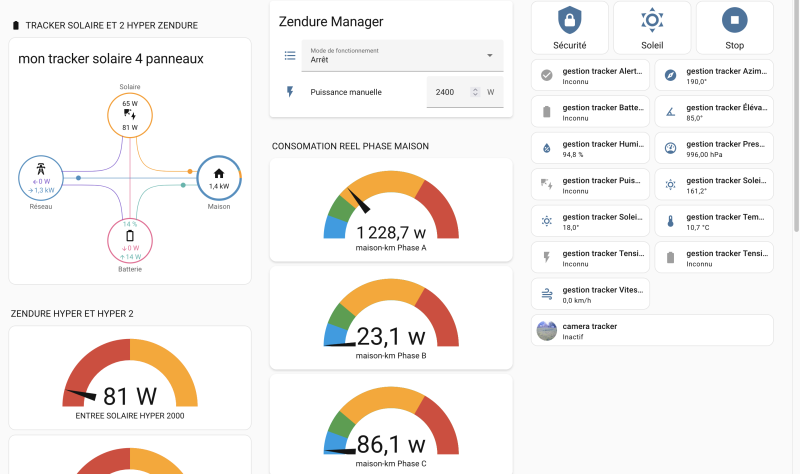Click the Puissance manuelle label

(x=346, y=92)
